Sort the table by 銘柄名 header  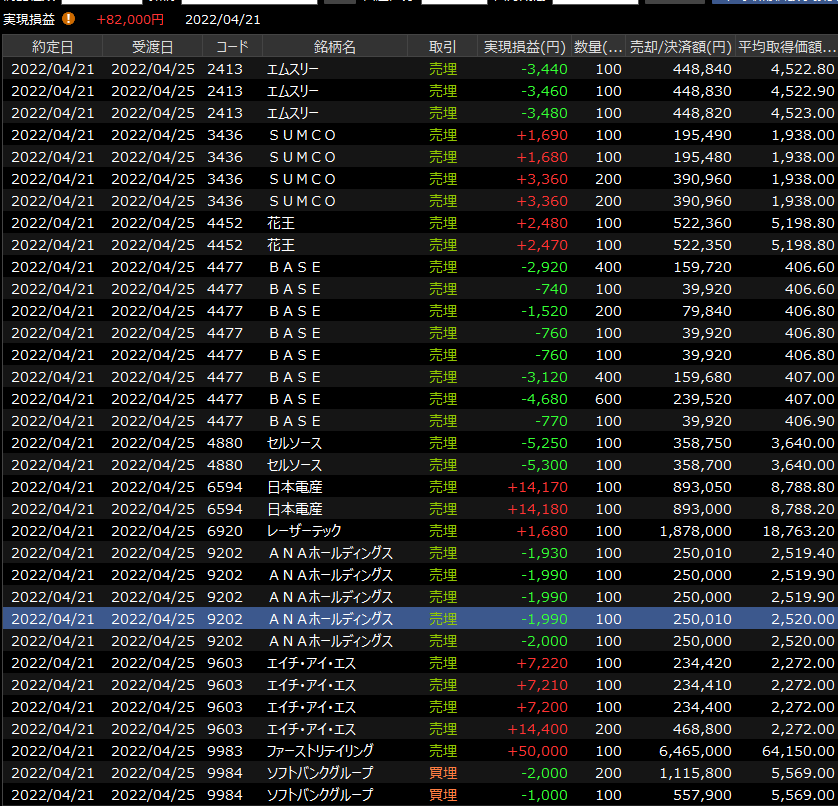tap(334, 47)
